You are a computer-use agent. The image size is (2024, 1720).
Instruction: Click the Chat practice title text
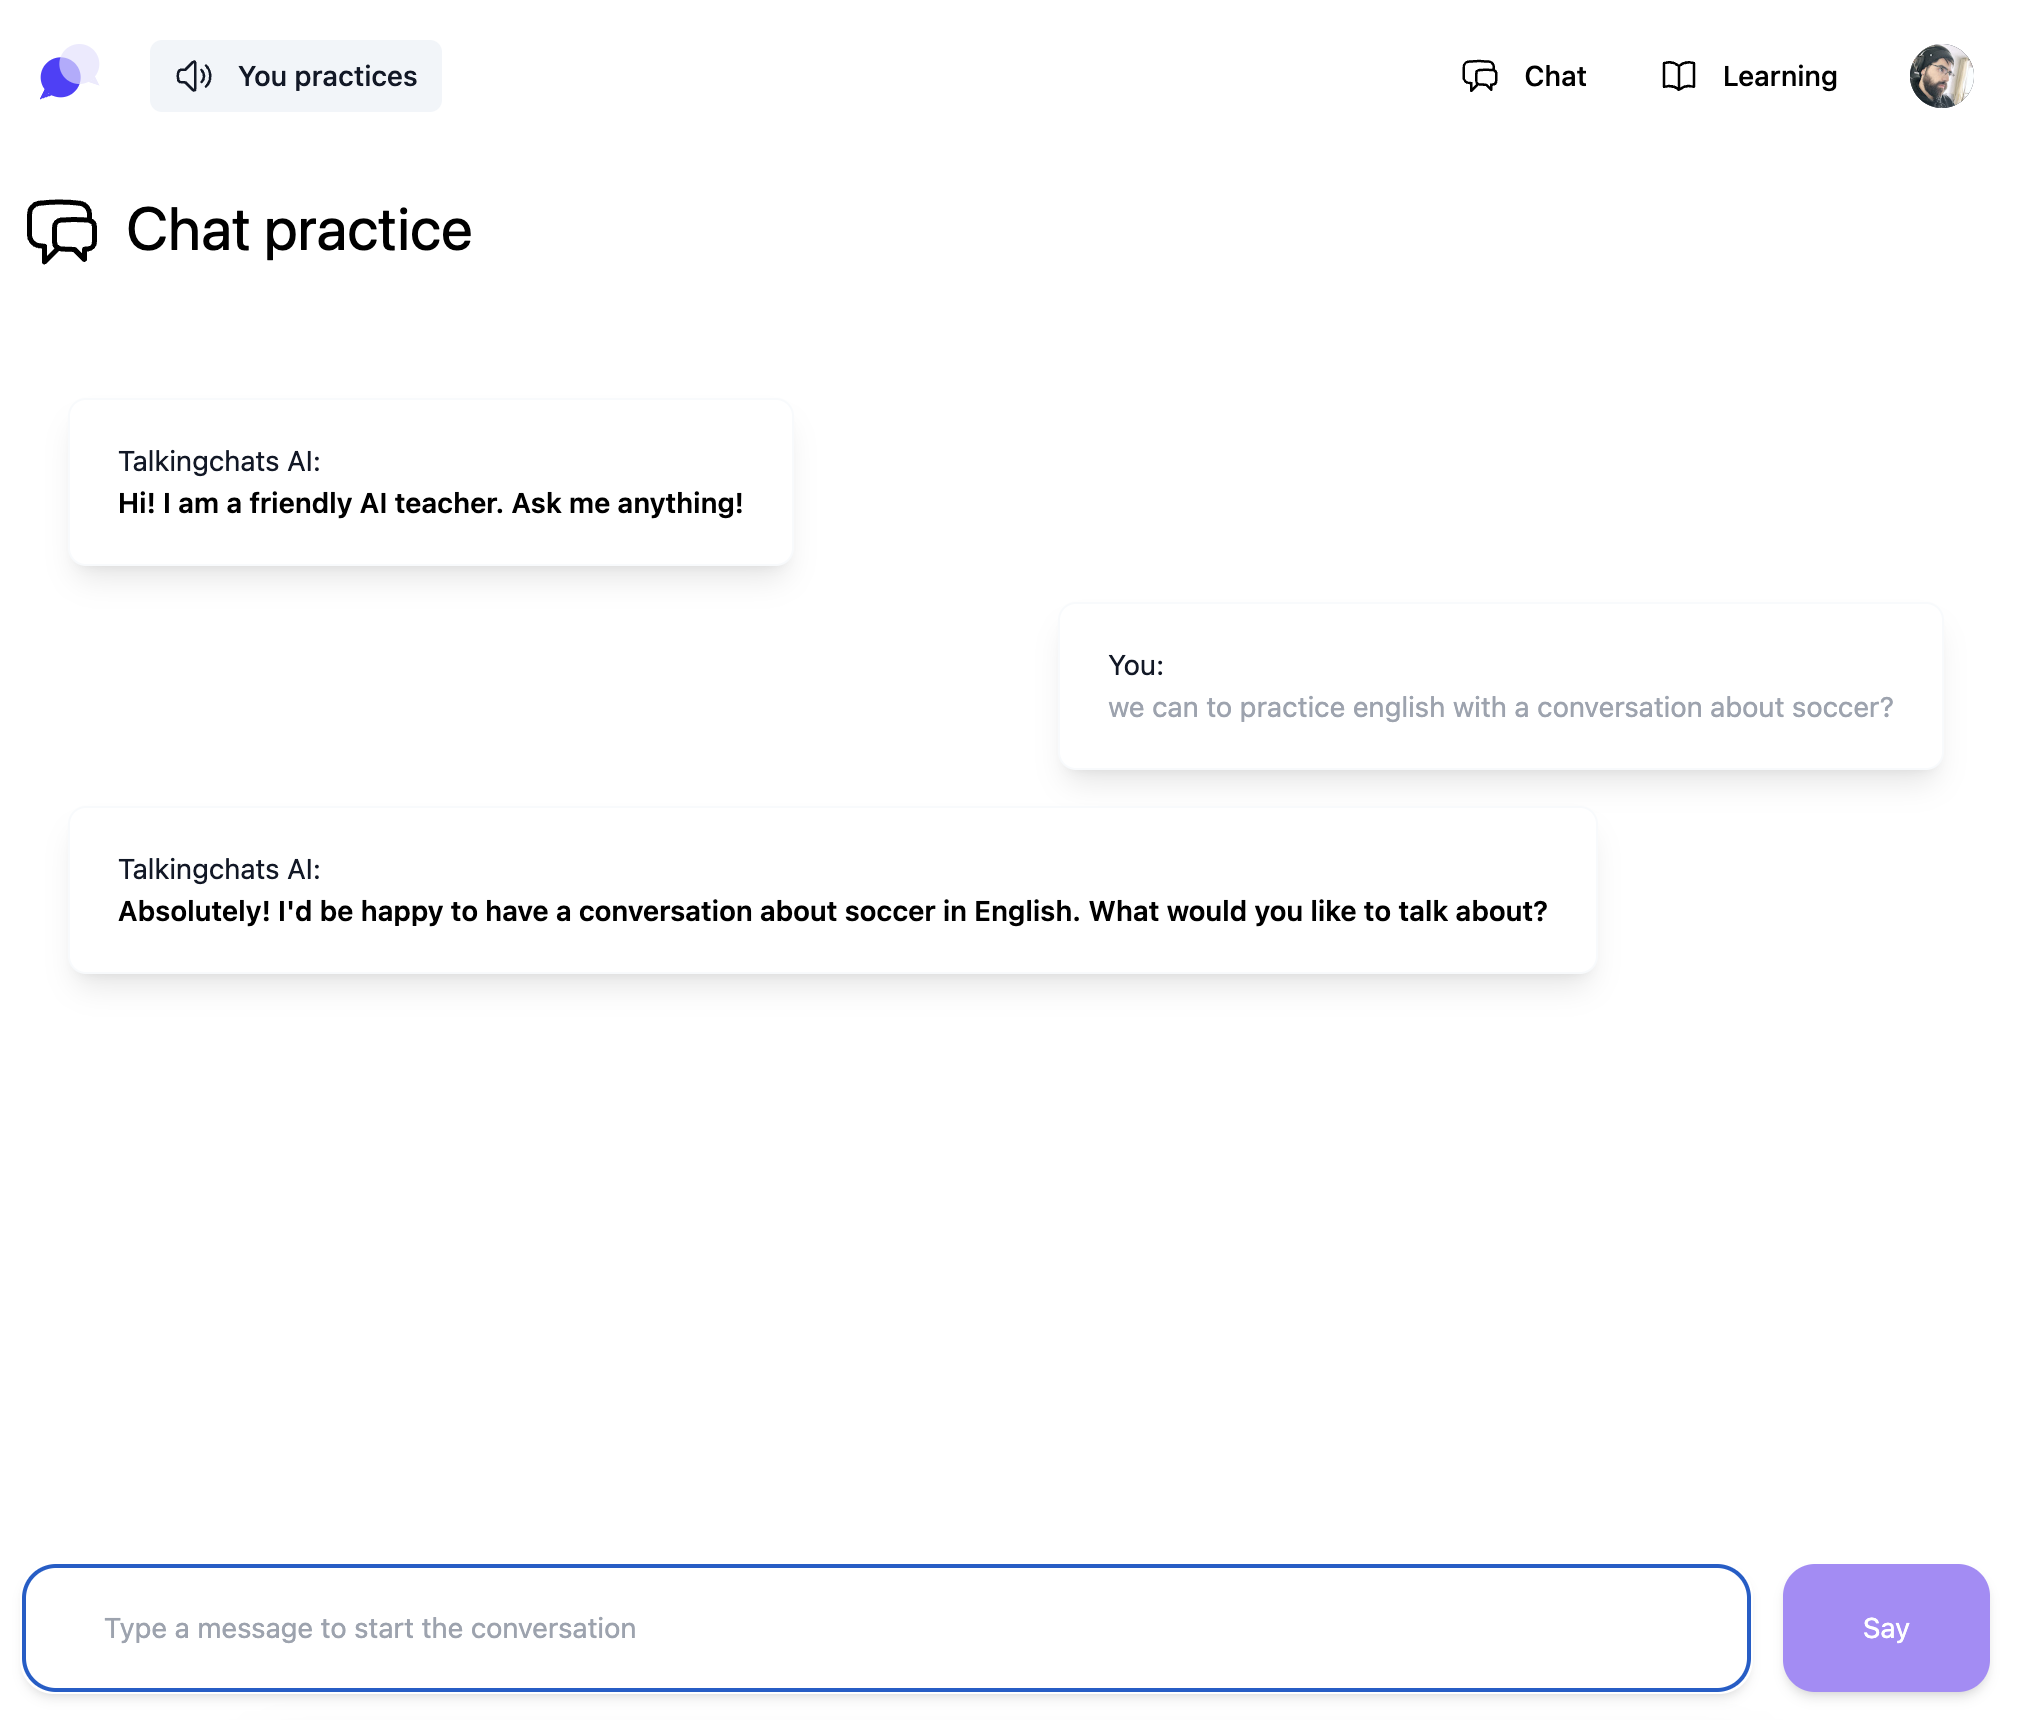[x=299, y=231]
